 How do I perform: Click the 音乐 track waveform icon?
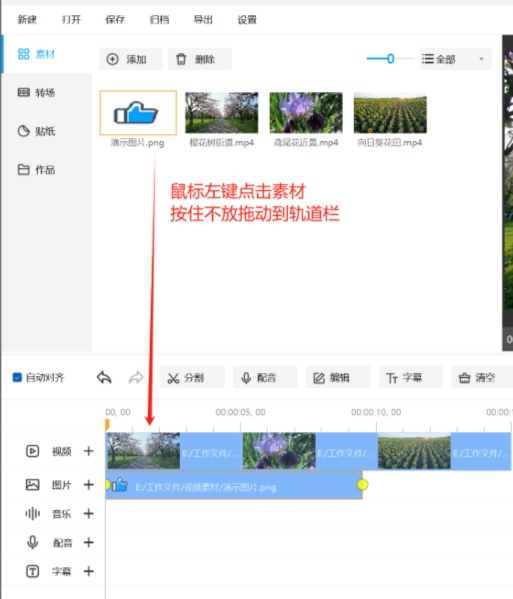[x=32, y=513]
